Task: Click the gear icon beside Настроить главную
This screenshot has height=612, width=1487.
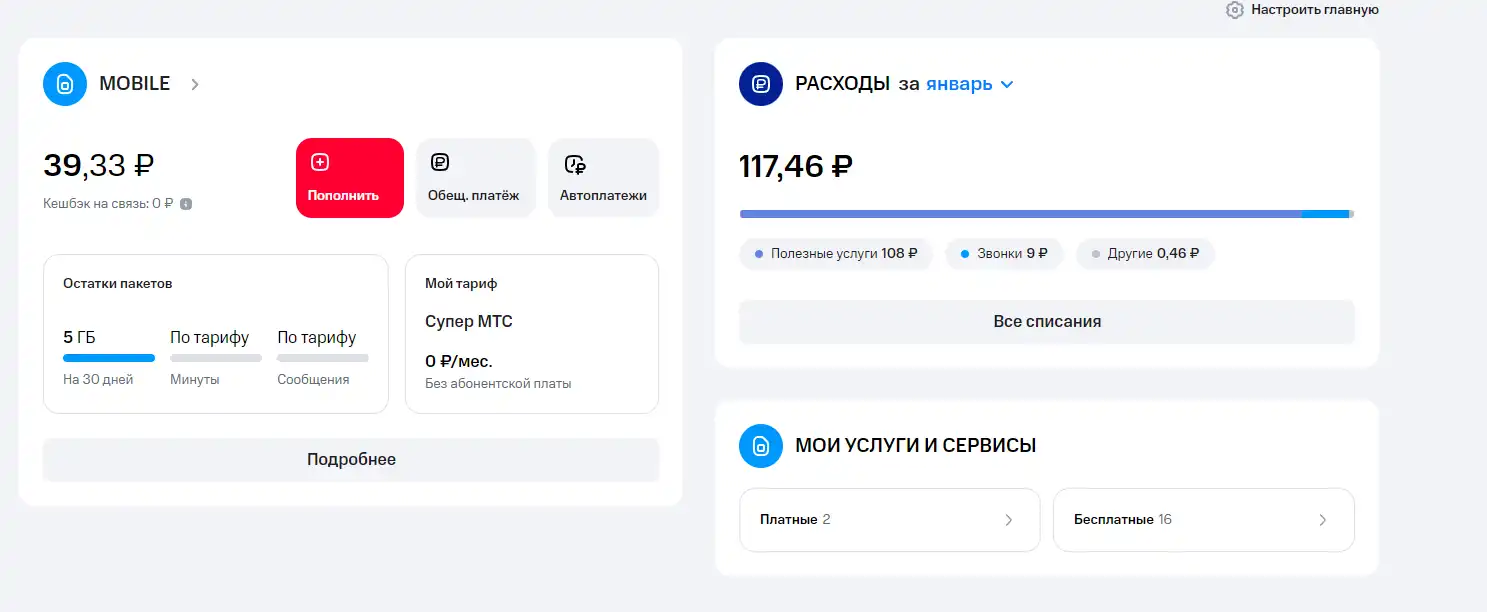Action: click(1235, 10)
